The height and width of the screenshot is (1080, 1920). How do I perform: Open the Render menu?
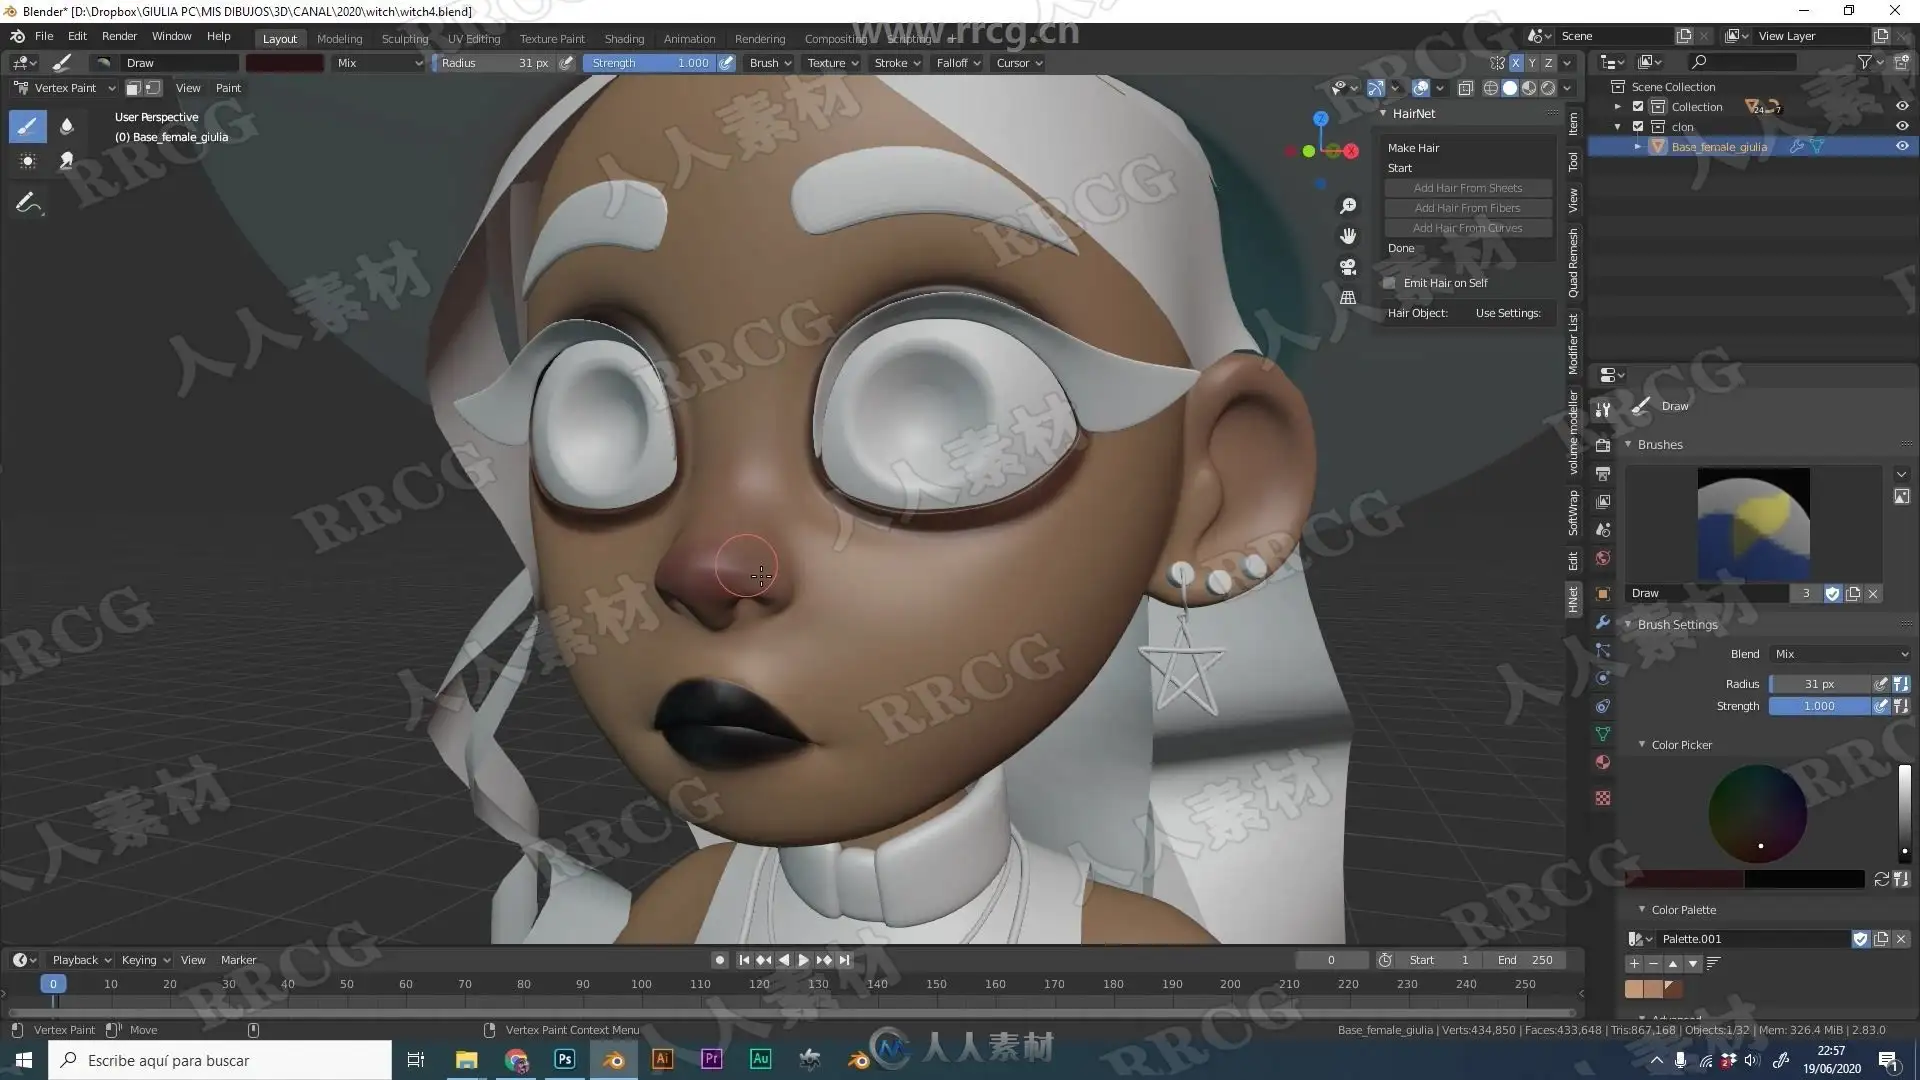(x=119, y=36)
